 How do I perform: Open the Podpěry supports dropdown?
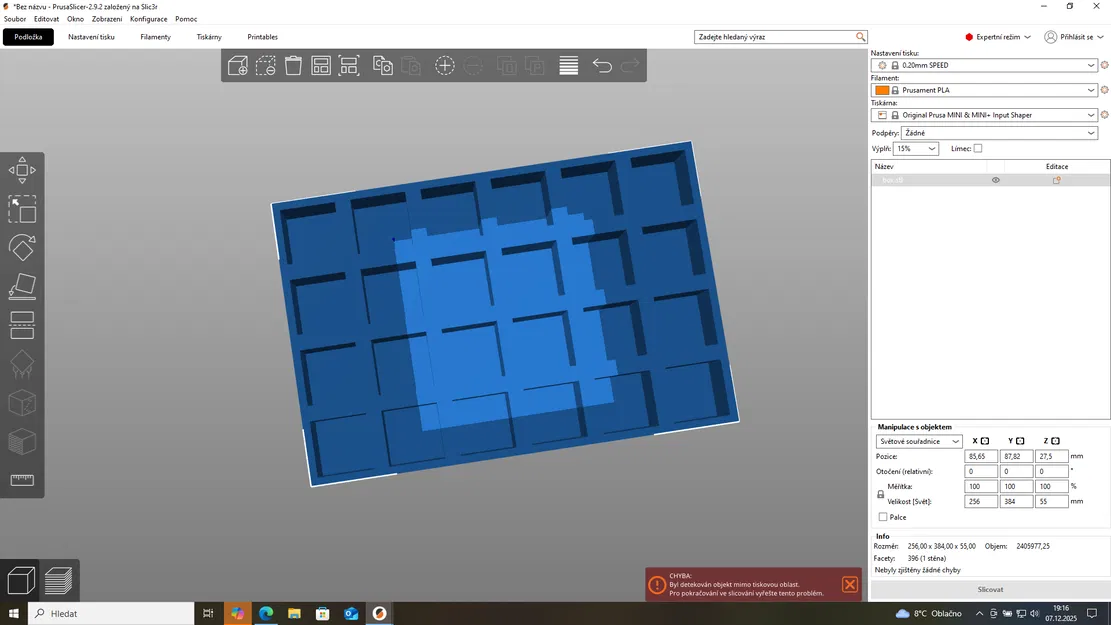click(x=999, y=133)
